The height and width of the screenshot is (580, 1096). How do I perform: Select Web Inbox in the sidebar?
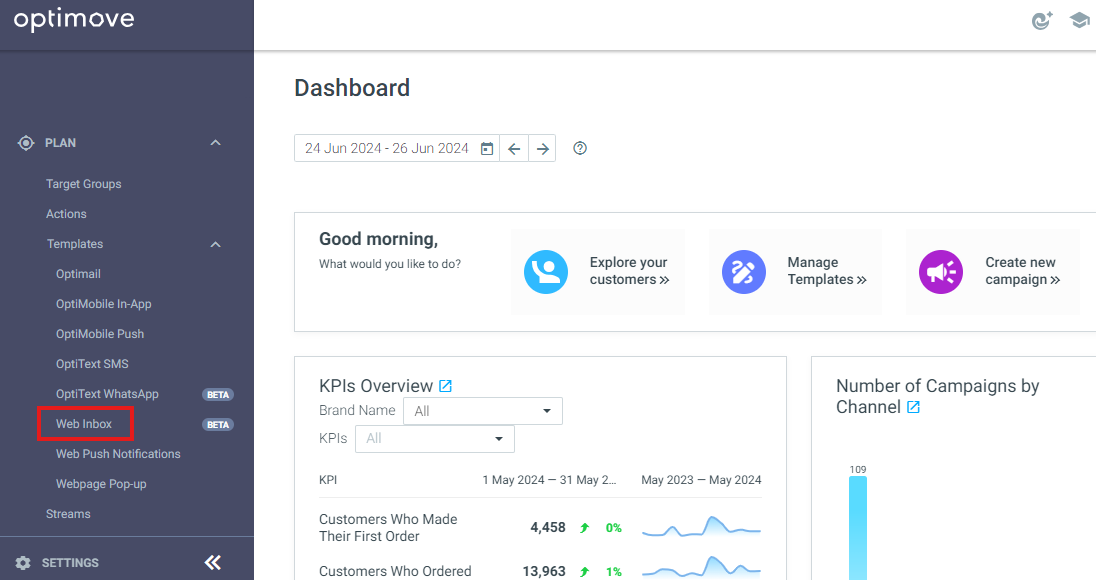coord(84,423)
